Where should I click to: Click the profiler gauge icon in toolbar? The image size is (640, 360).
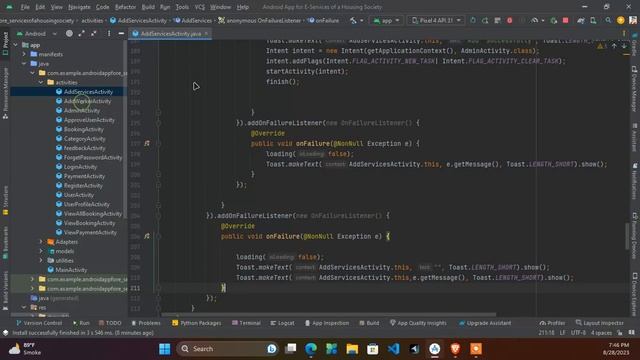point(534,20)
